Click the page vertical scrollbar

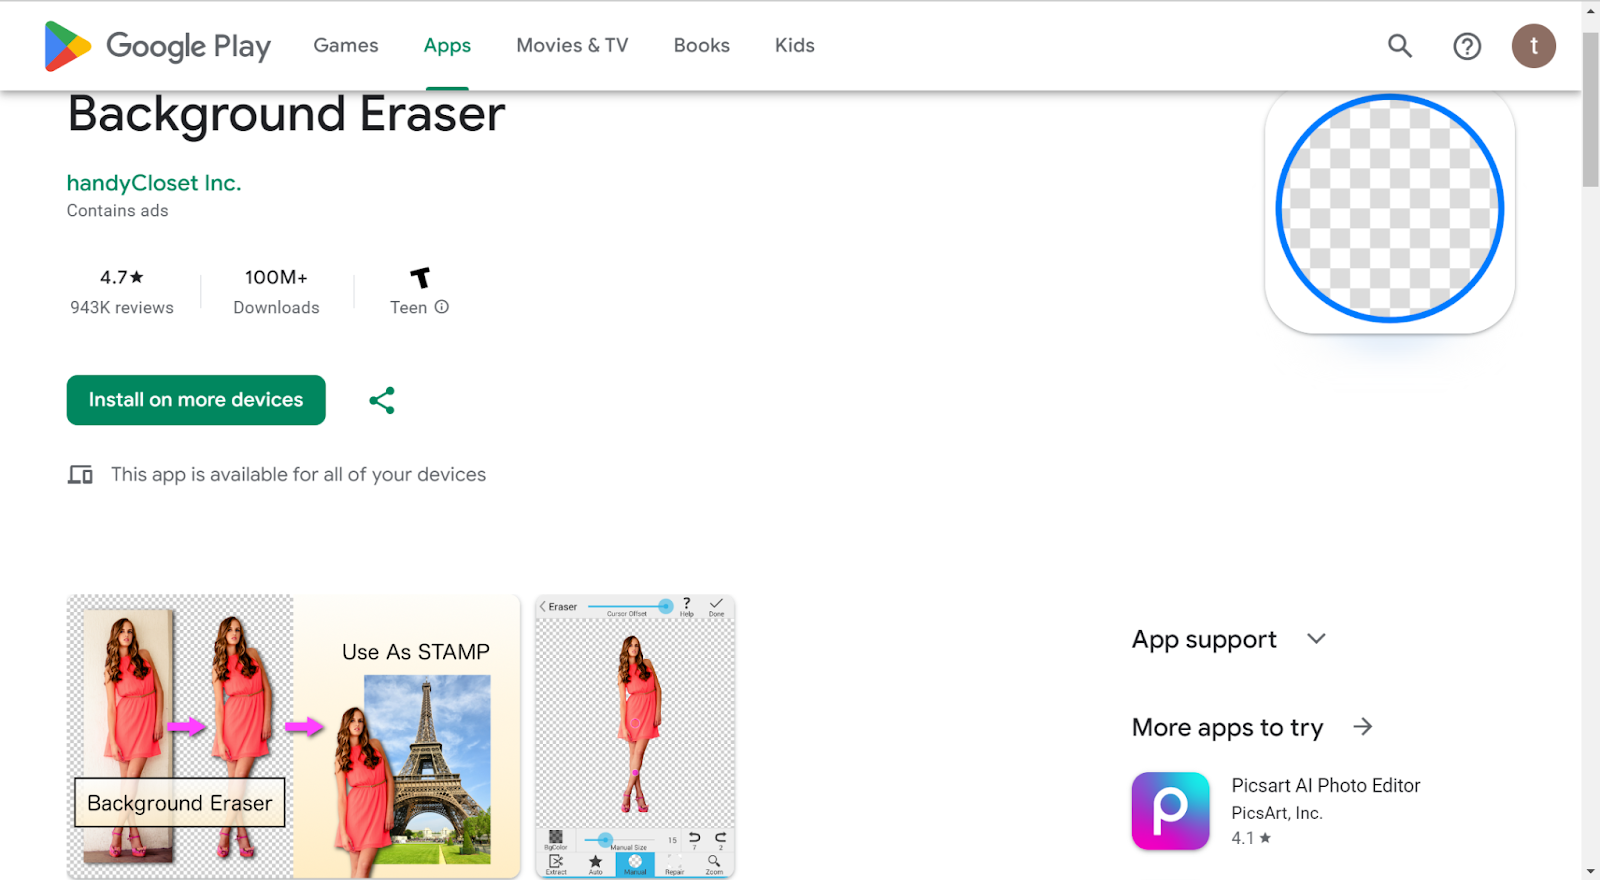click(x=1591, y=109)
